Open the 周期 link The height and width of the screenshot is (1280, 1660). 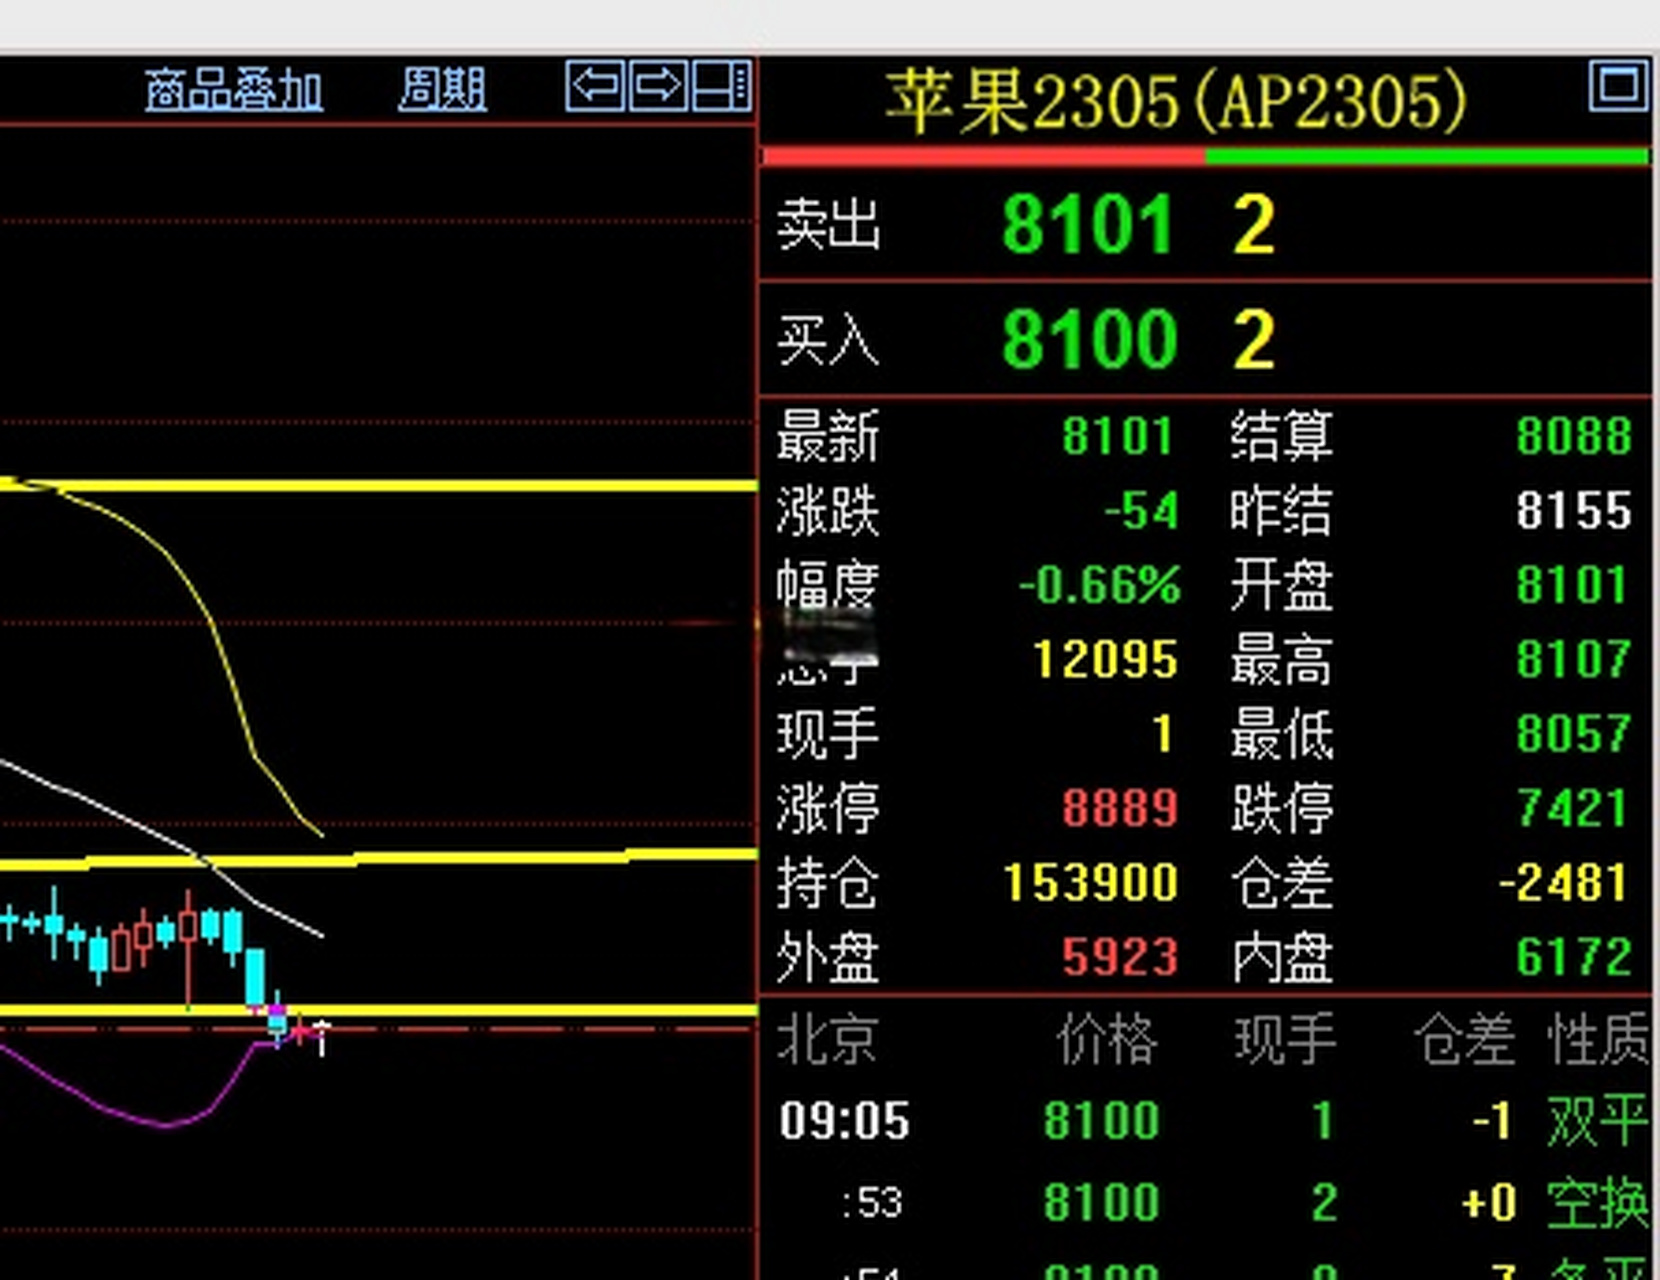442,90
